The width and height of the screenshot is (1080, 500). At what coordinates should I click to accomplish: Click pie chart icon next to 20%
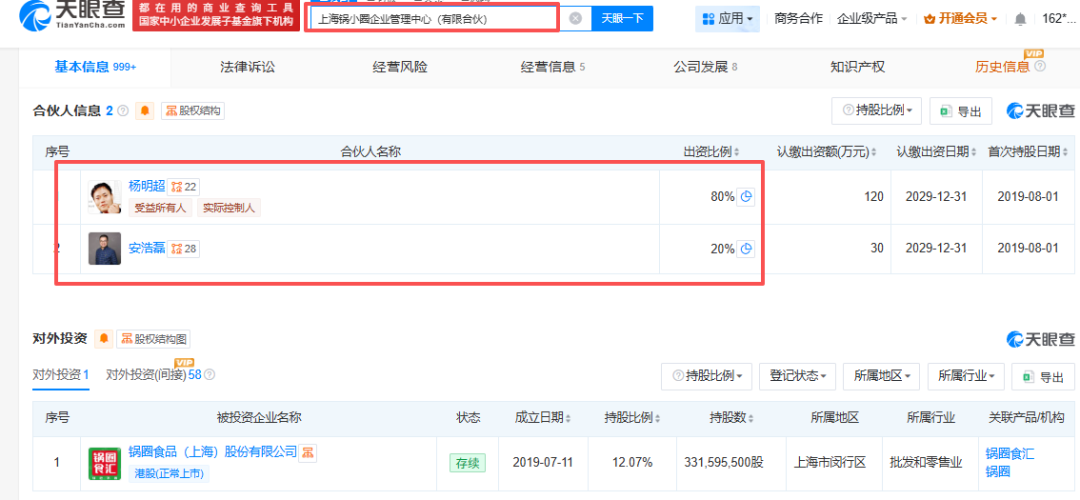(746, 249)
